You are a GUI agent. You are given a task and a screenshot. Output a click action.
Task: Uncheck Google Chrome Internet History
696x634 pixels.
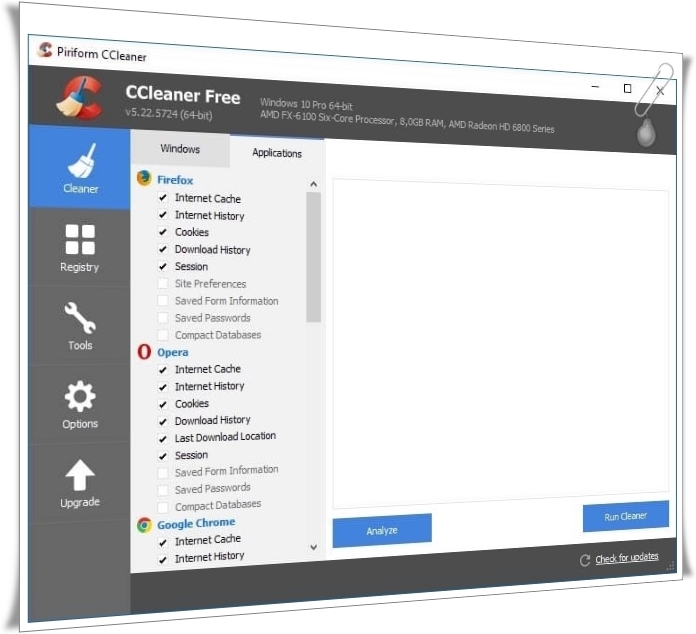(x=163, y=560)
